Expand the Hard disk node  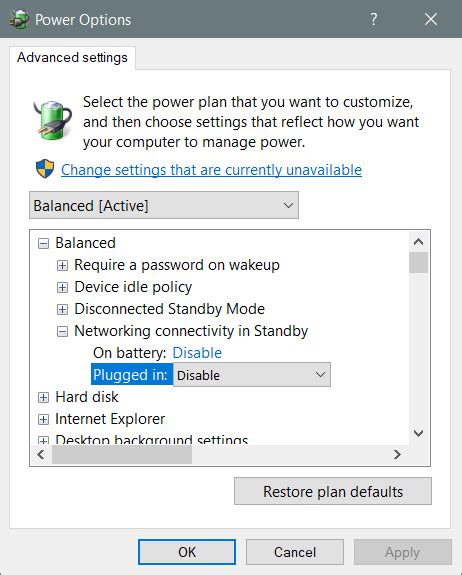(43, 398)
